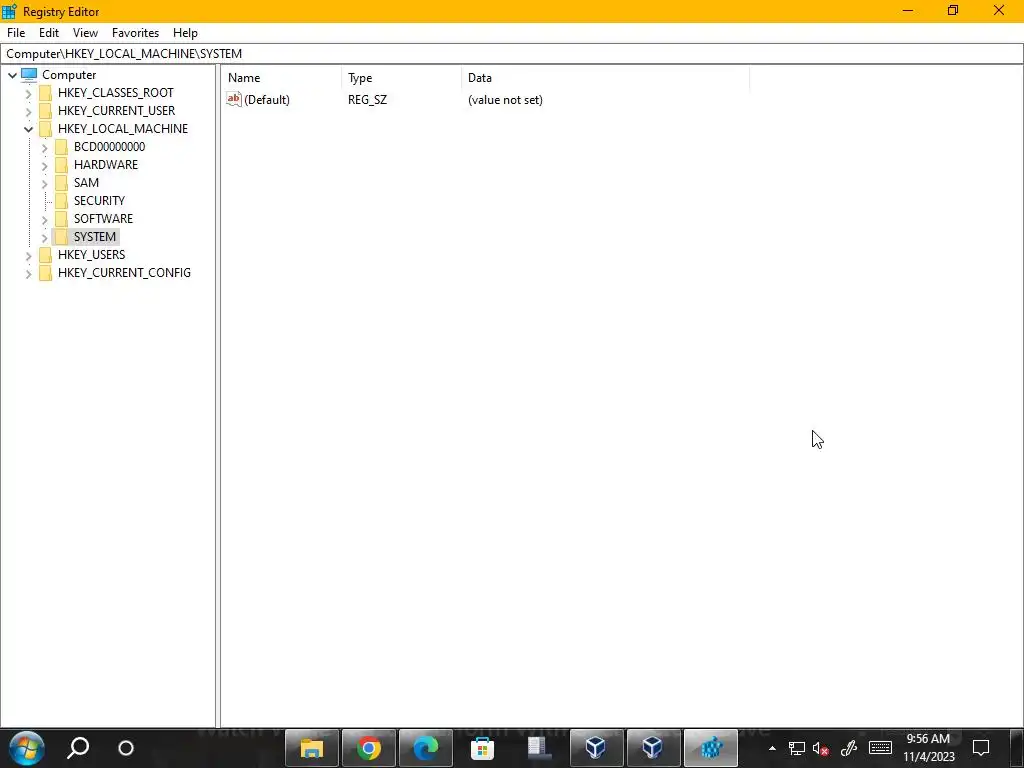
Task: Click the SAM folder icon
Action: (x=61, y=183)
